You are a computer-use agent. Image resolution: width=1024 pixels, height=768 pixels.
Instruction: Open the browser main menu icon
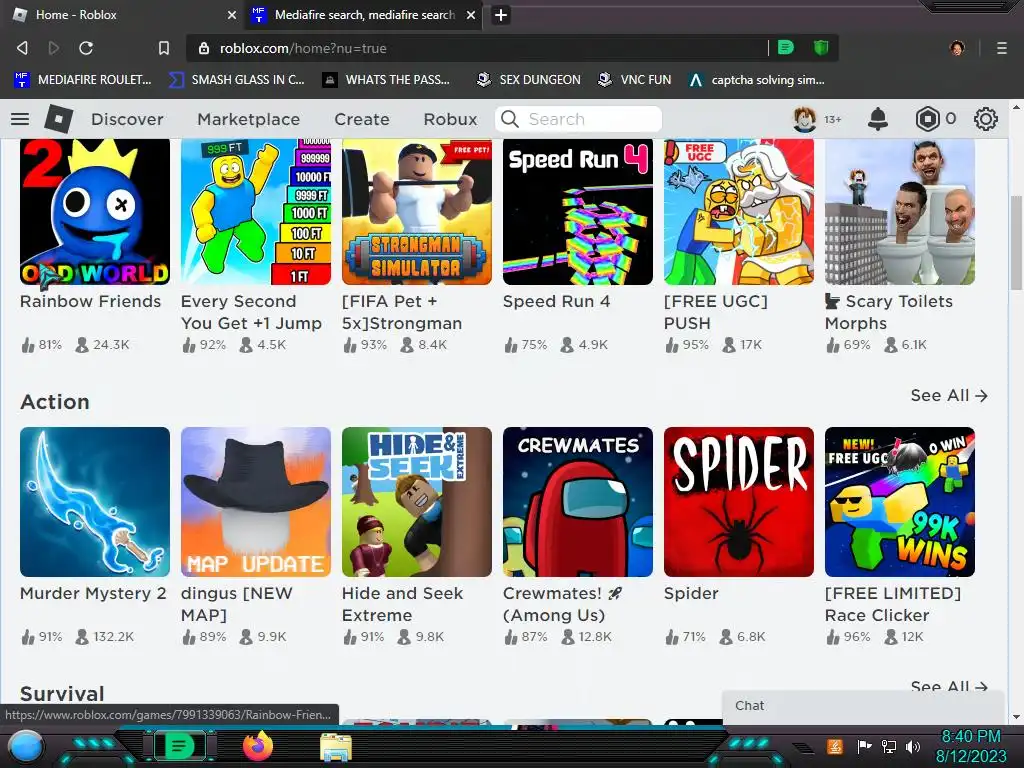tap(1002, 48)
